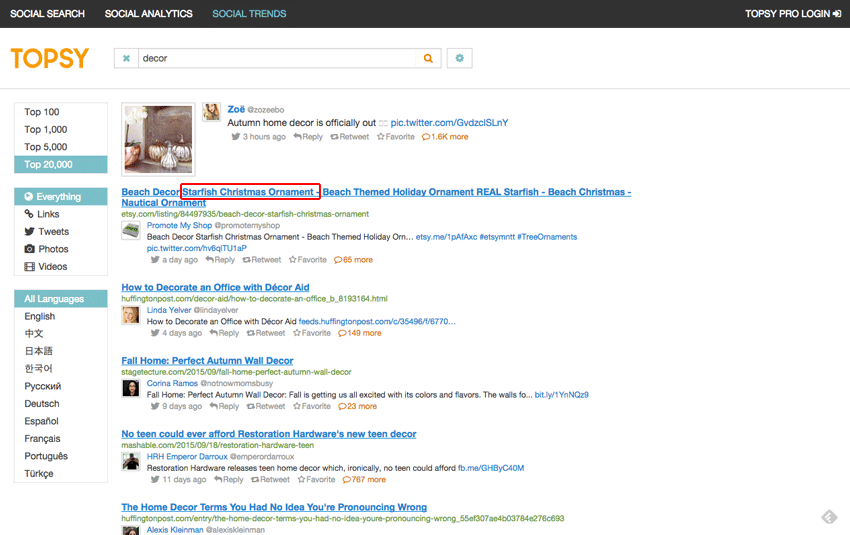The height and width of the screenshot is (535, 850).
Task: Show 767 more tweets
Action: point(364,479)
